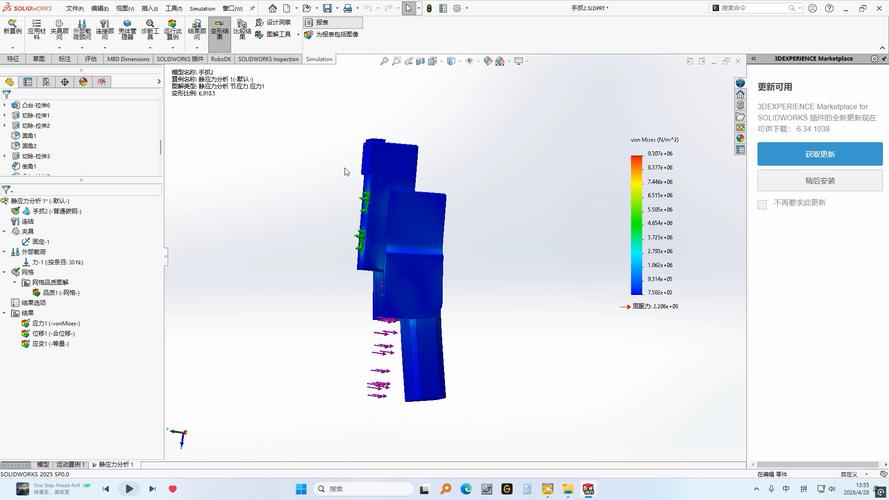The height and width of the screenshot is (500, 889).
Task: Open the 工具 menu in the menu bar
Action: pyautogui.click(x=173, y=9)
